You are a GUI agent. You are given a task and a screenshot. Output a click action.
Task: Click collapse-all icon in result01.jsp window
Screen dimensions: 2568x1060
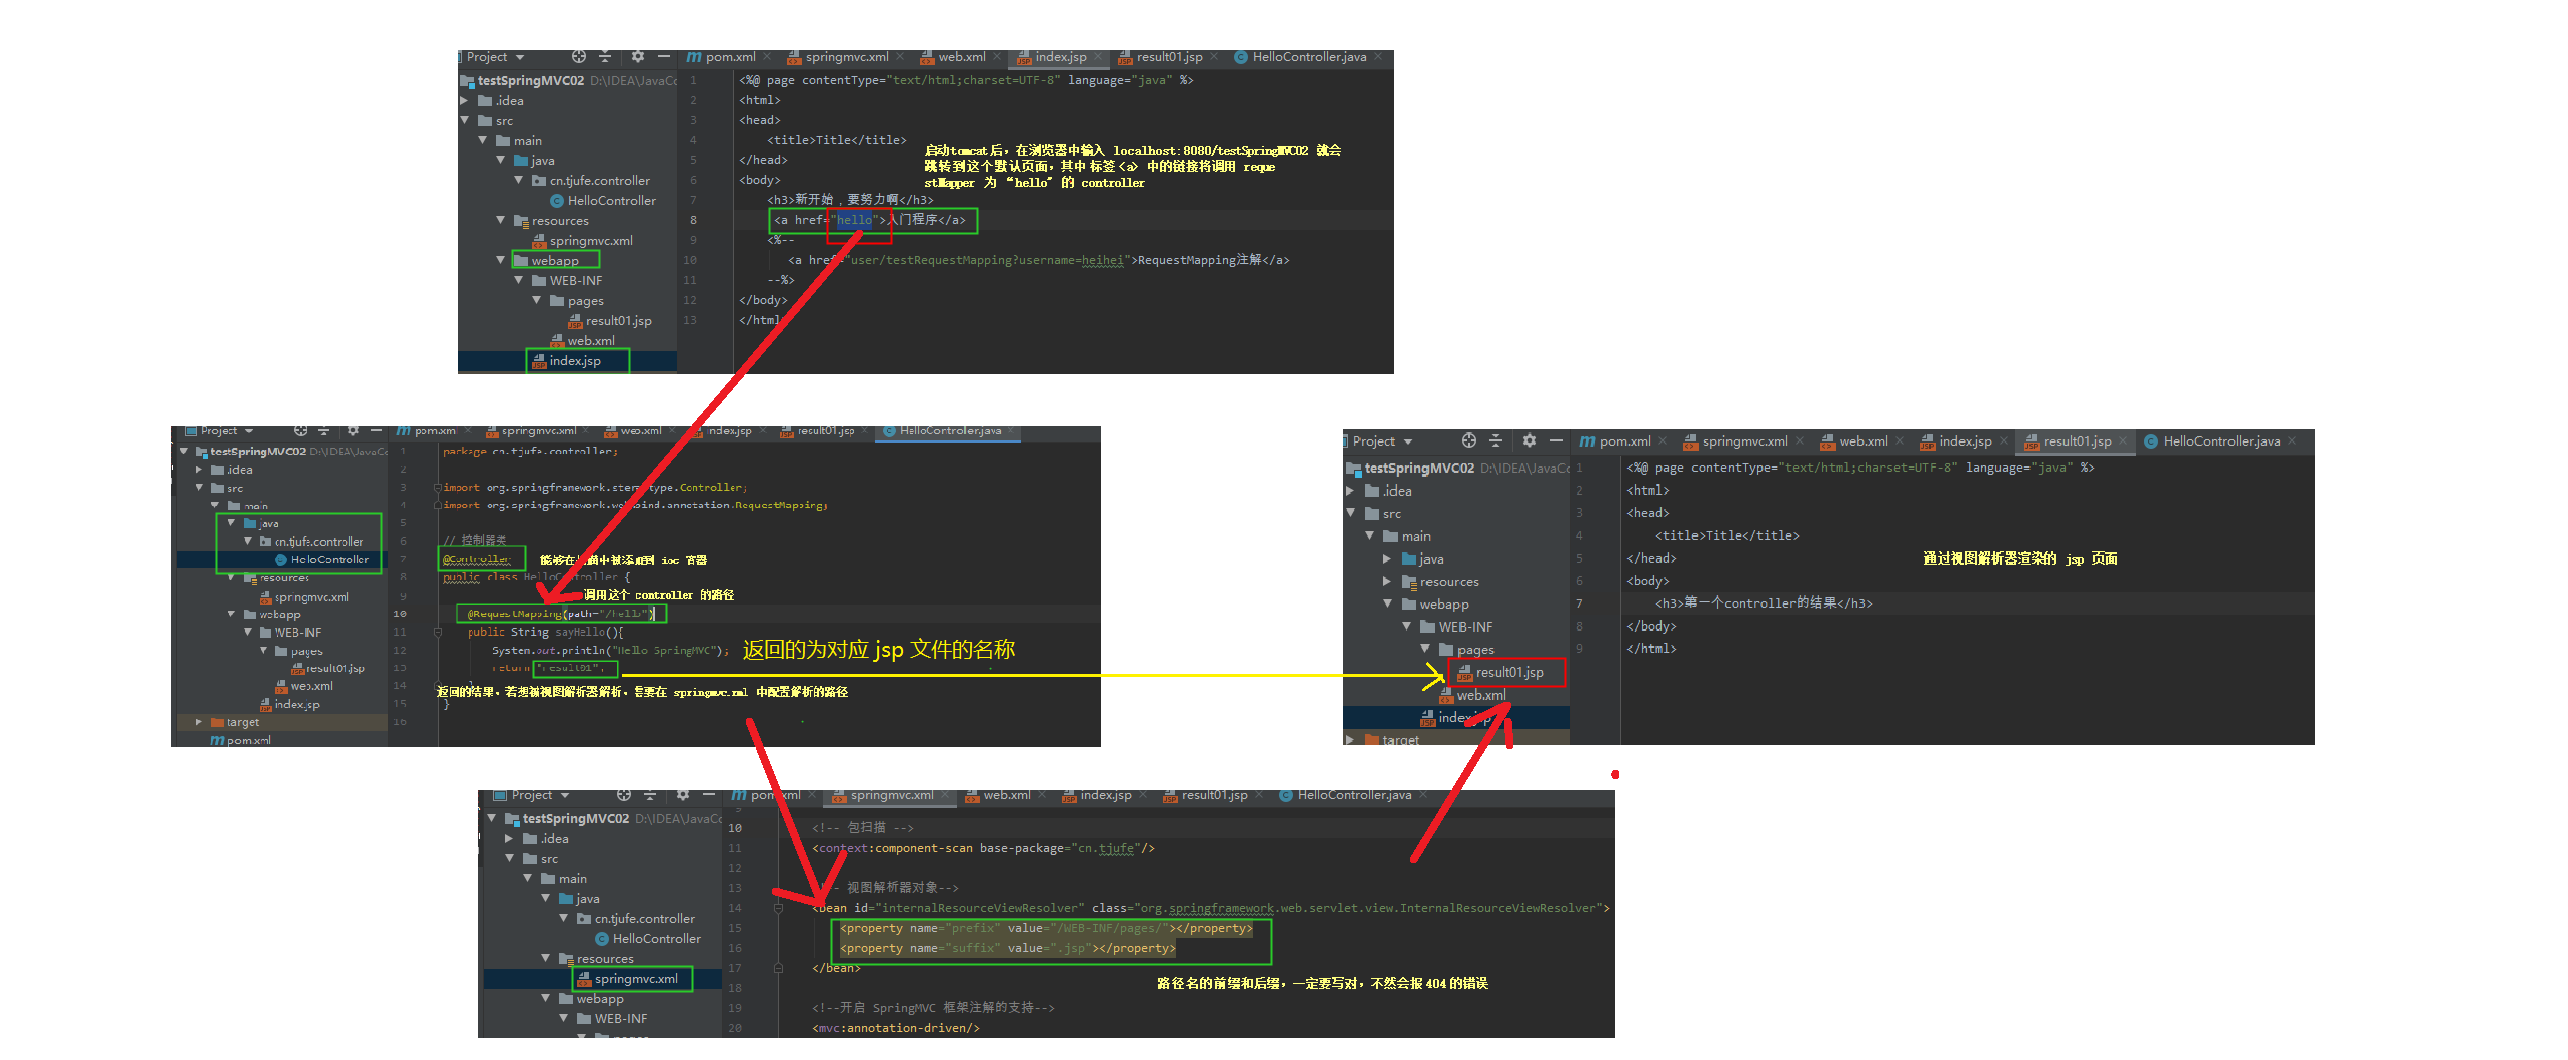[1496, 441]
